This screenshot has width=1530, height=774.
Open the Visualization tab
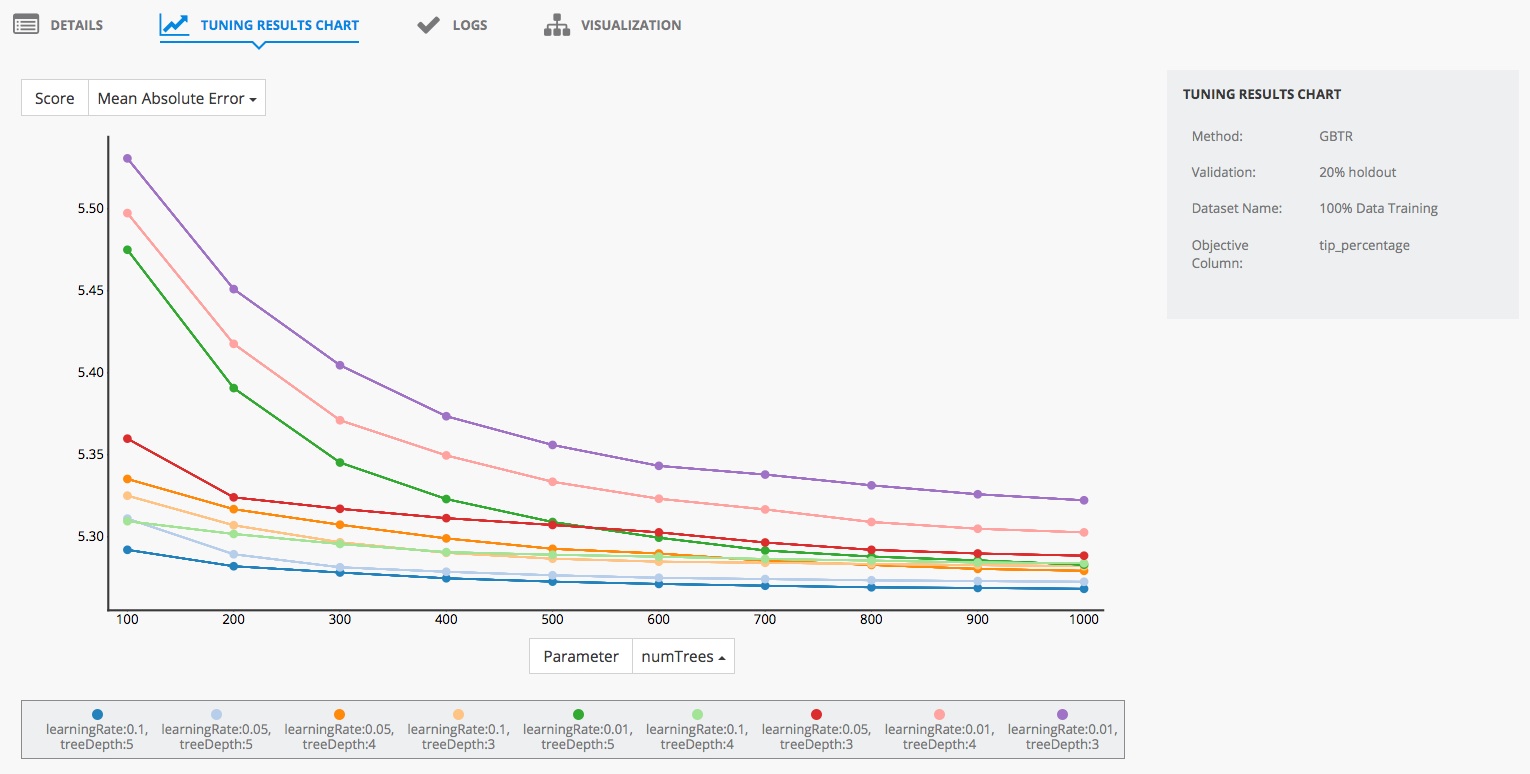630,25
